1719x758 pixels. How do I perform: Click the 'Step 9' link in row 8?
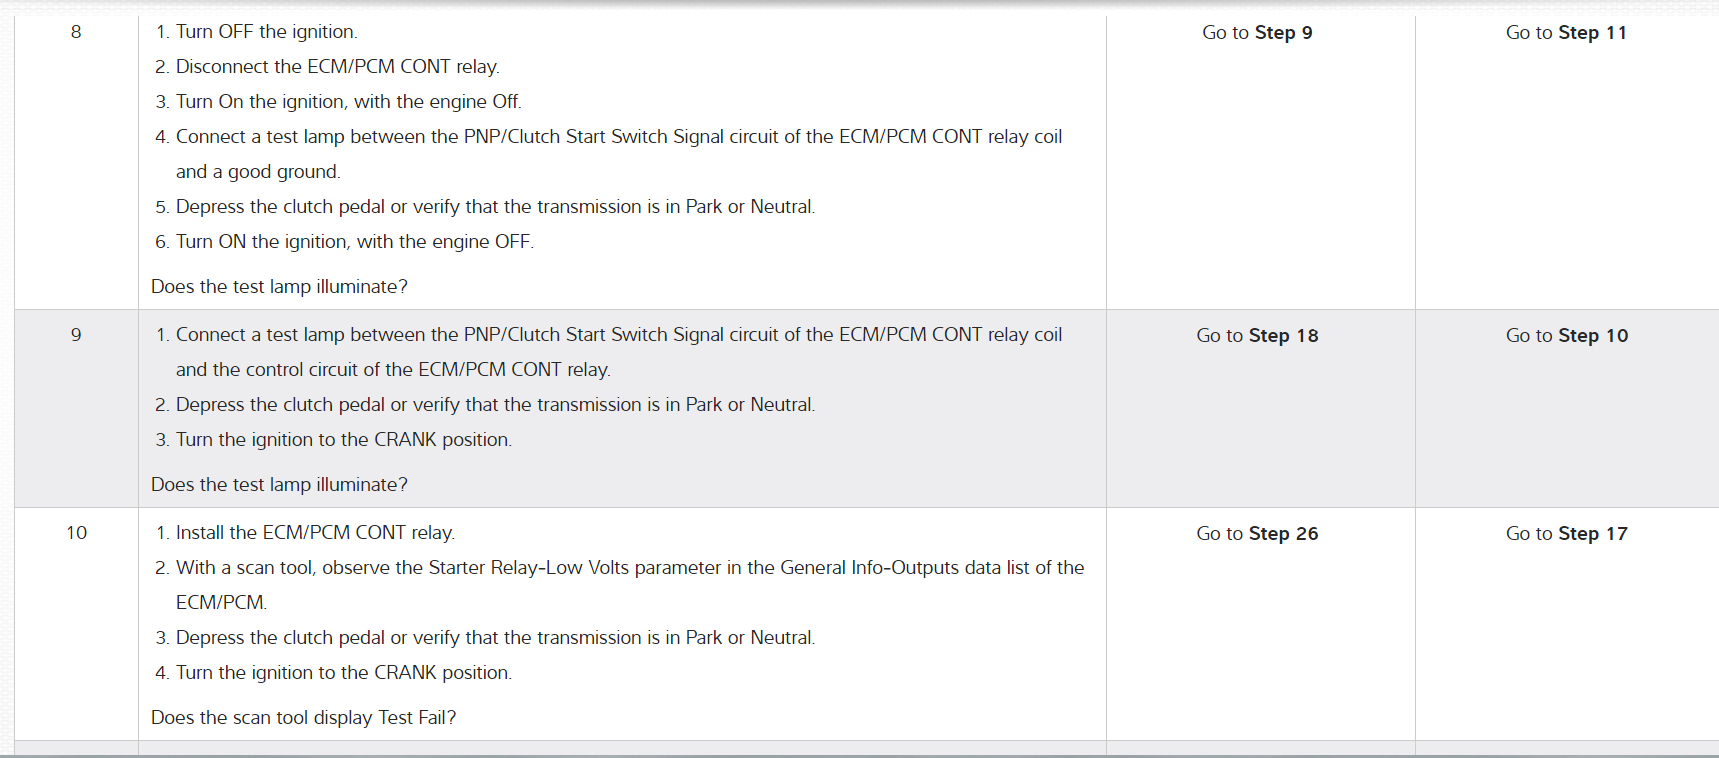[x=1283, y=33]
